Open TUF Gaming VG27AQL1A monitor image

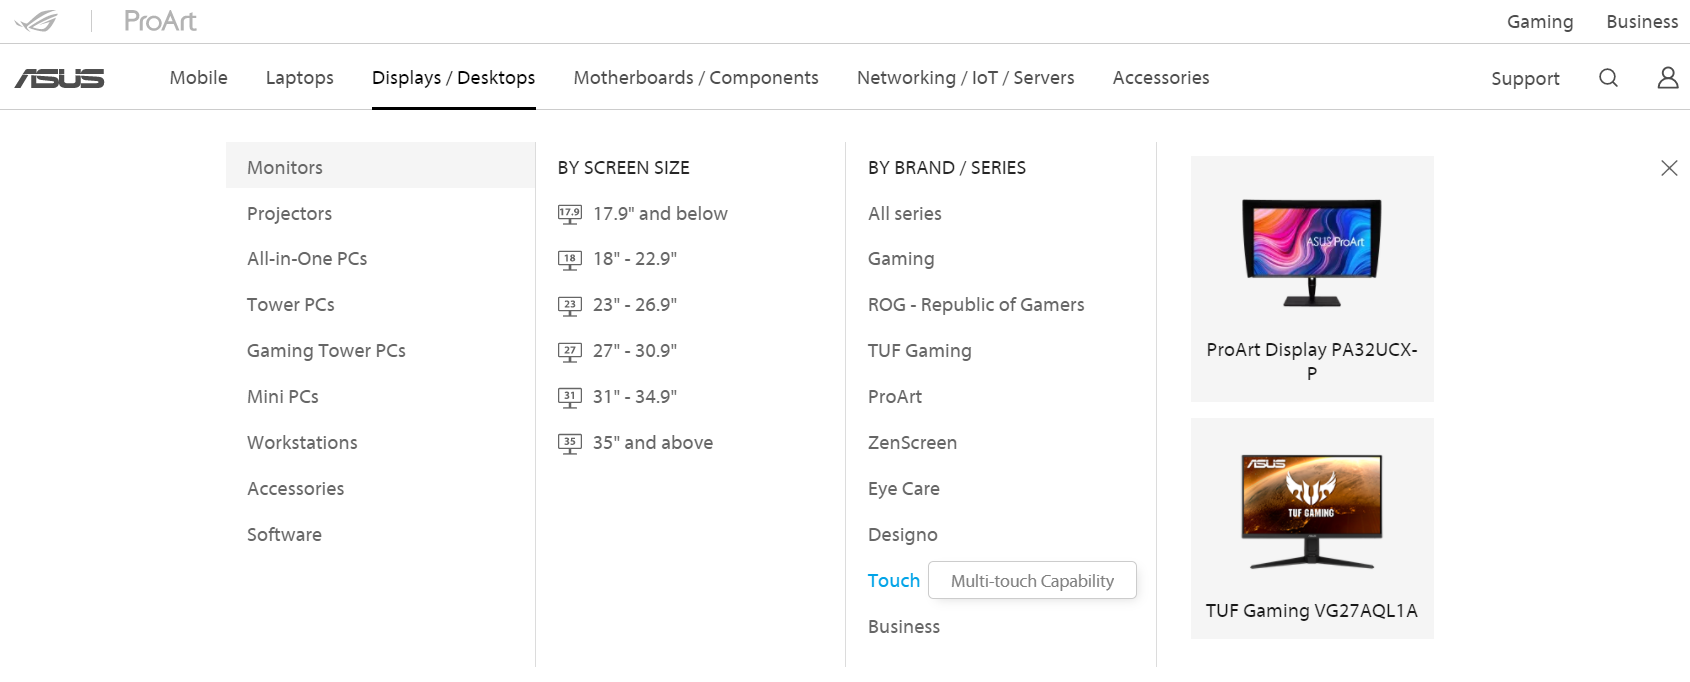1312,512
